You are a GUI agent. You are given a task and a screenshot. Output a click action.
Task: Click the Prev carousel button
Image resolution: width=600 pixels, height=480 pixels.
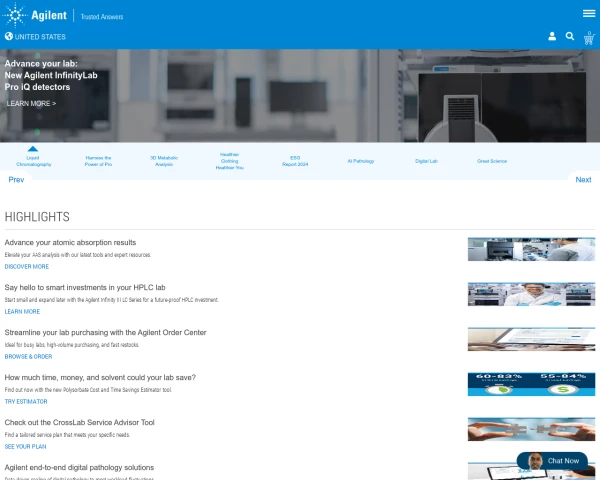16,180
